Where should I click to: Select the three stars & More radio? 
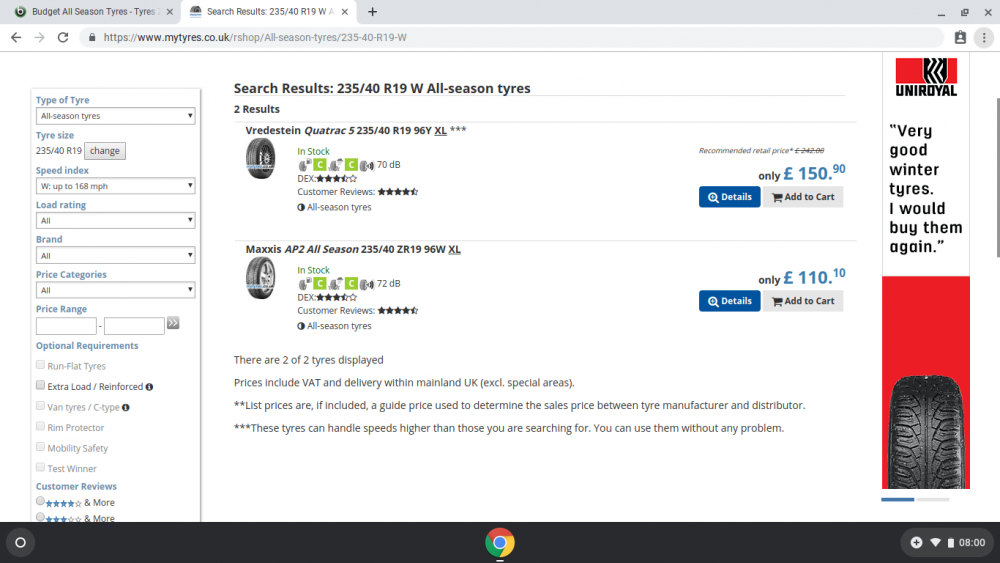click(40, 517)
